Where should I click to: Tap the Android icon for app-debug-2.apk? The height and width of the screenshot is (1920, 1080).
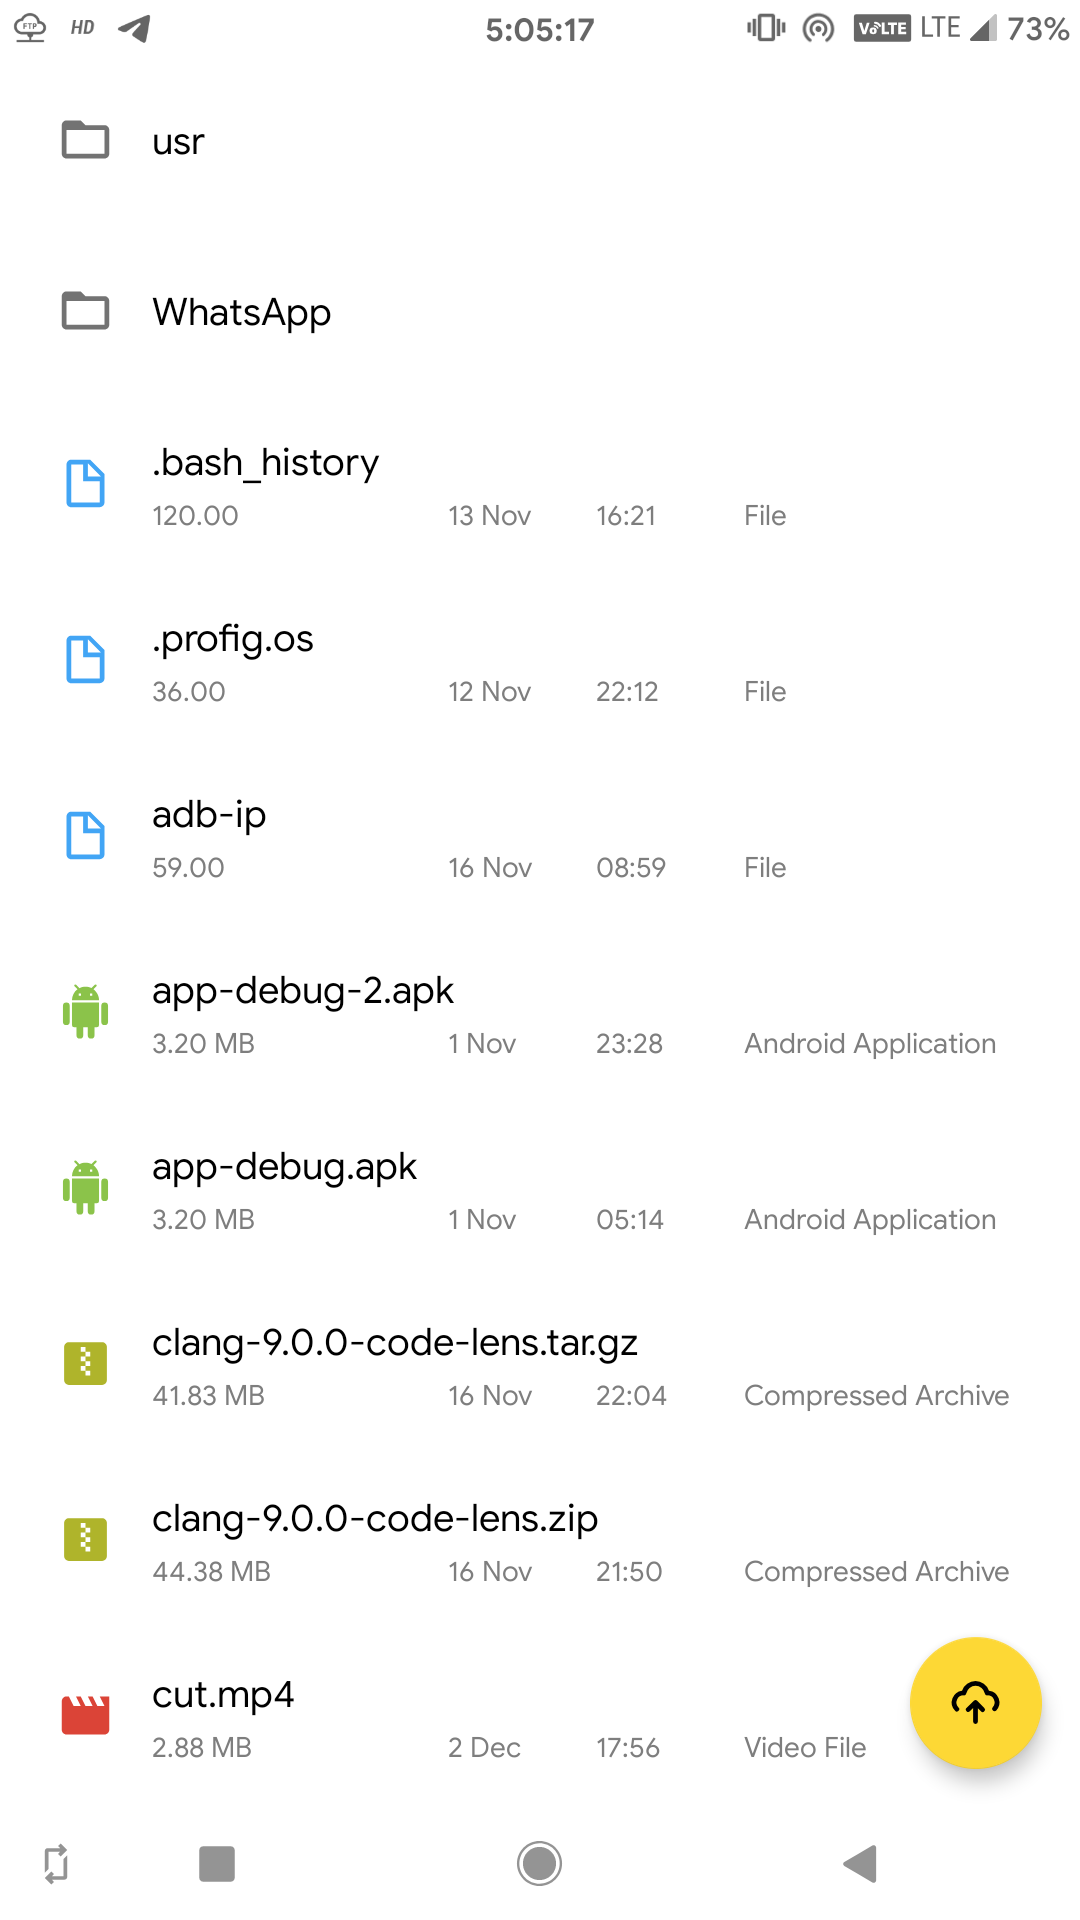[86, 1012]
